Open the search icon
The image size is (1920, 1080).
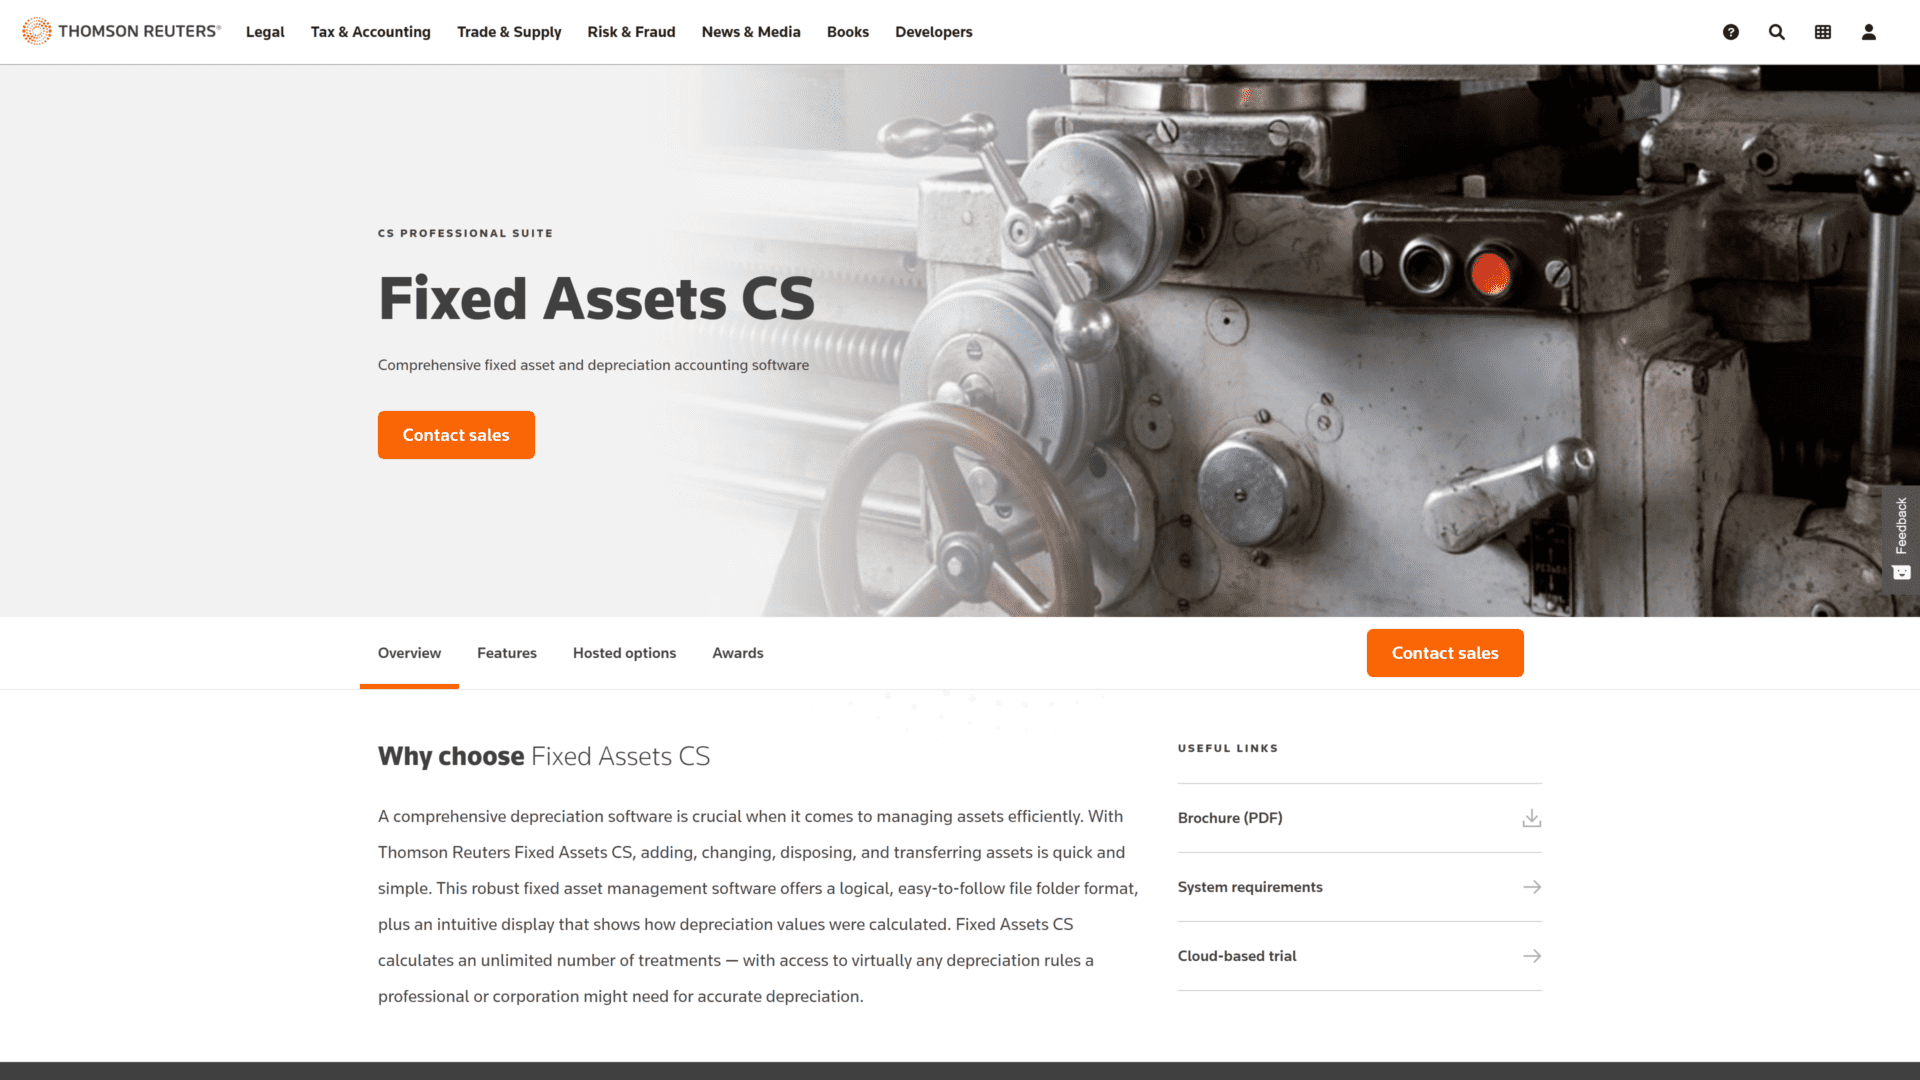(x=1776, y=30)
